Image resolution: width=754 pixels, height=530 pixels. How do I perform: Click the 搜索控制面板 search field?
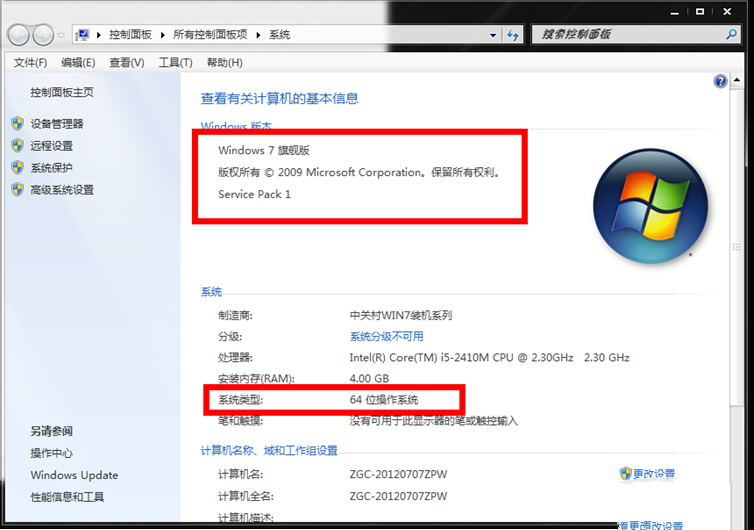point(625,35)
